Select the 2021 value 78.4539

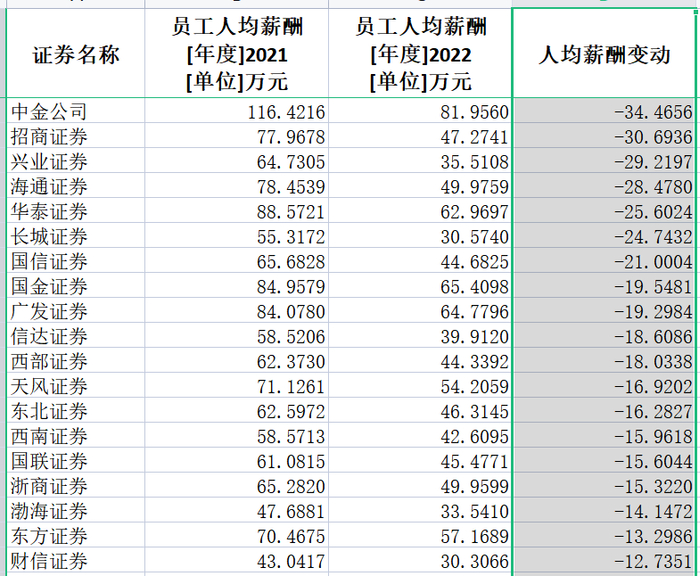(237, 185)
